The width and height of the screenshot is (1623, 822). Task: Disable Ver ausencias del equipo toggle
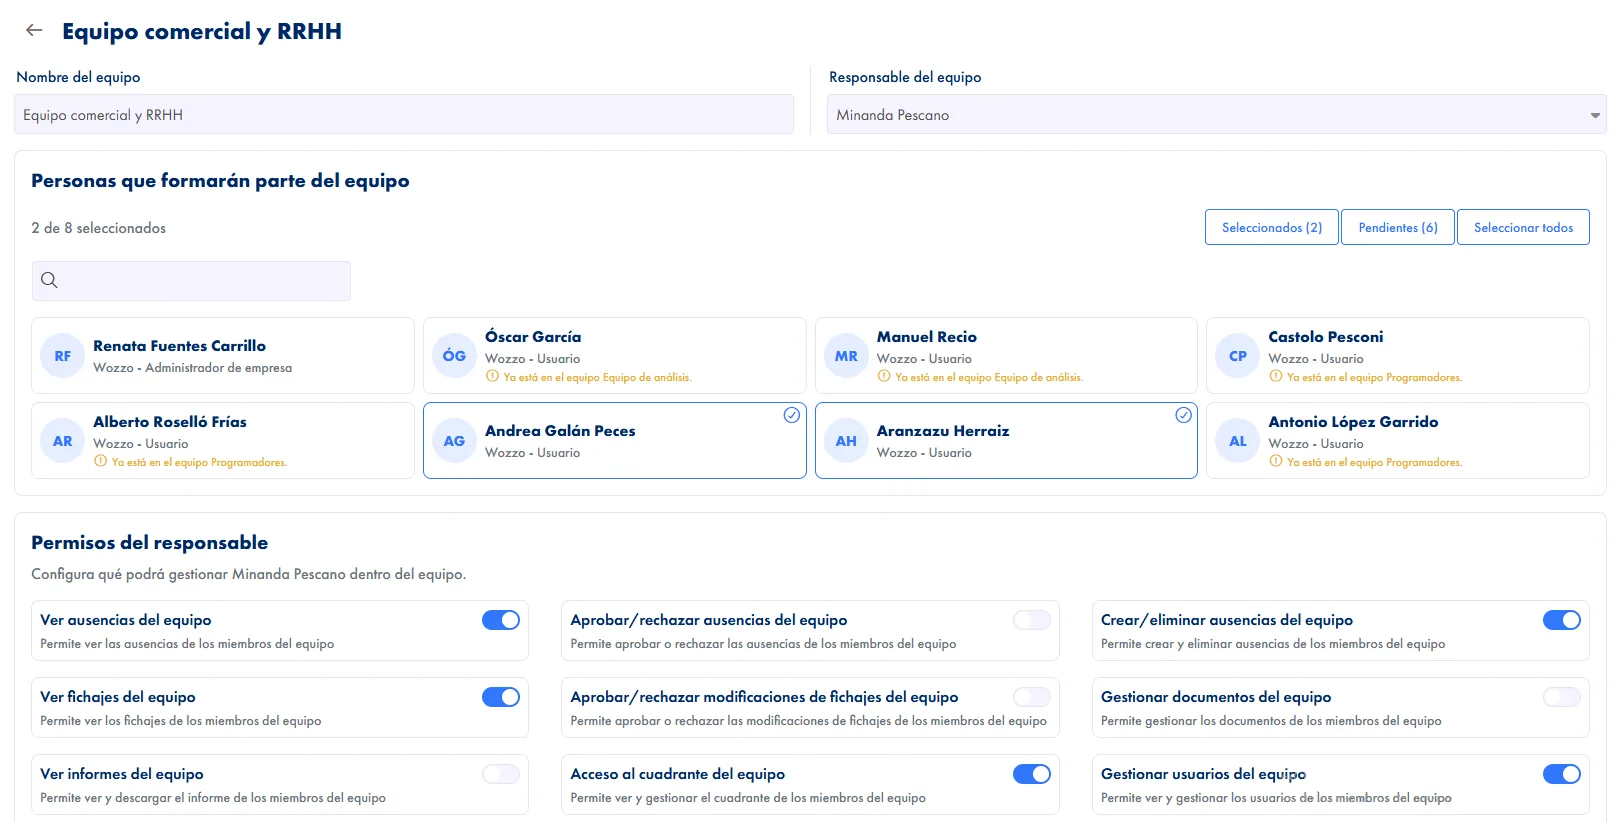pyautogui.click(x=501, y=620)
